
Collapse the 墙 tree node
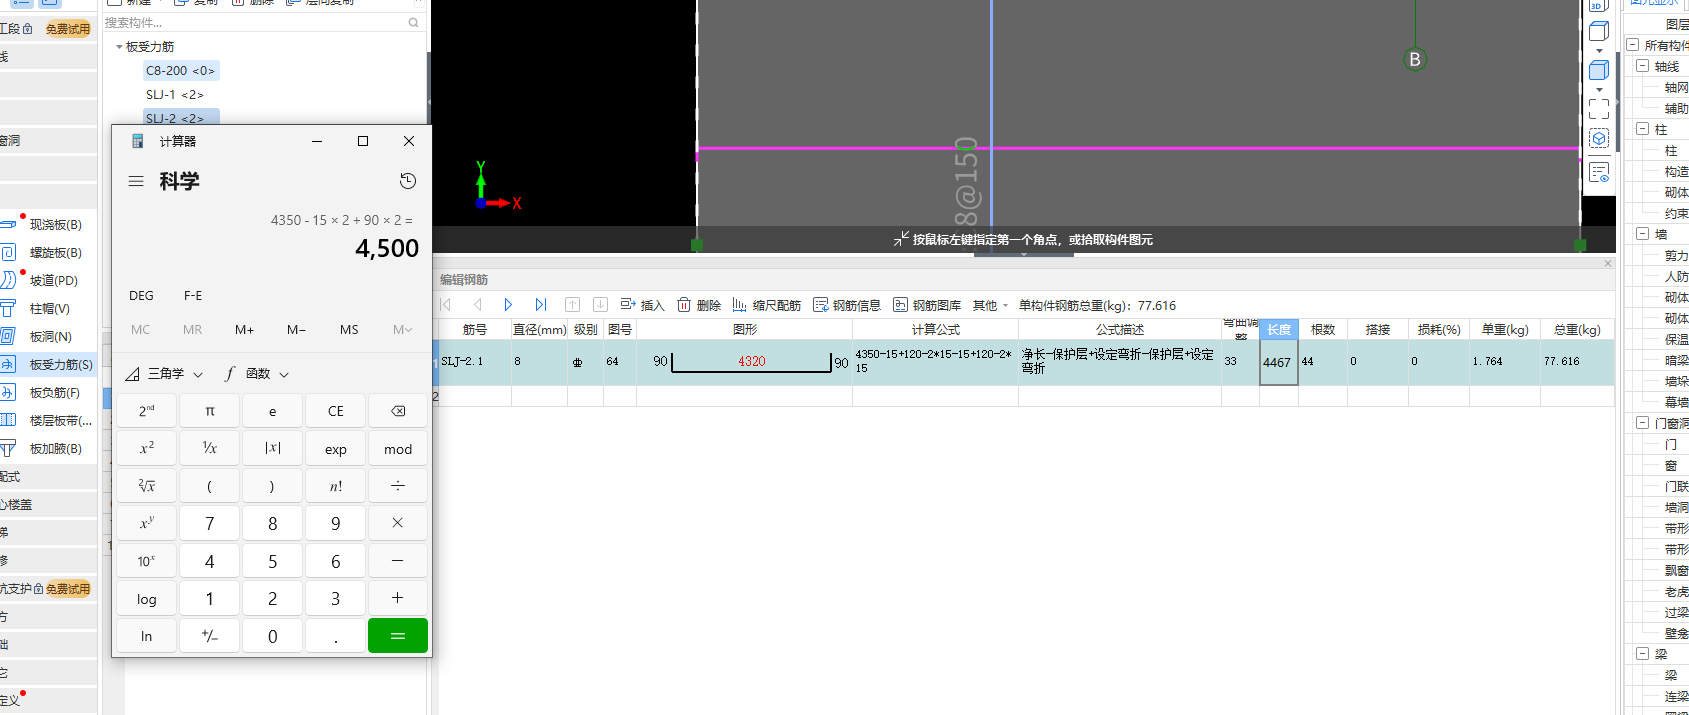tap(1642, 234)
